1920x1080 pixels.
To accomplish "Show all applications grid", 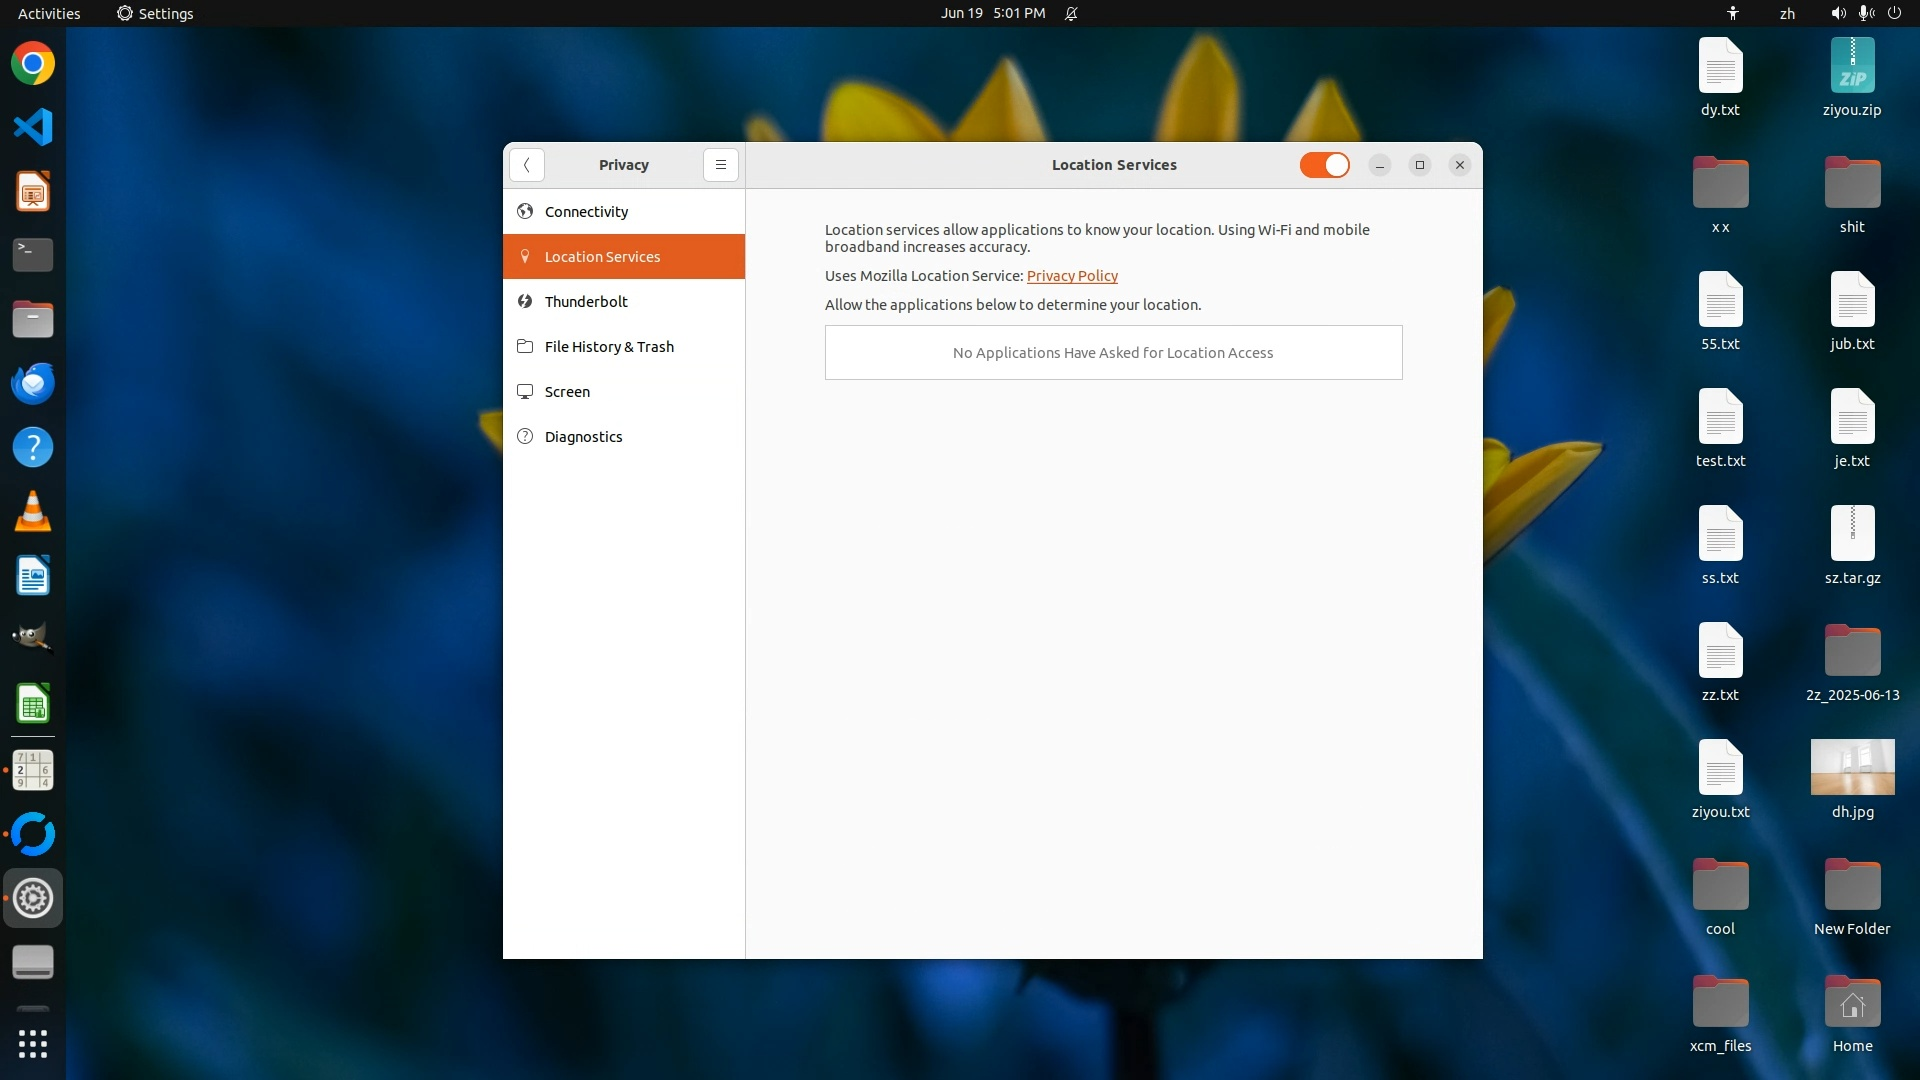I will tap(33, 1044).
